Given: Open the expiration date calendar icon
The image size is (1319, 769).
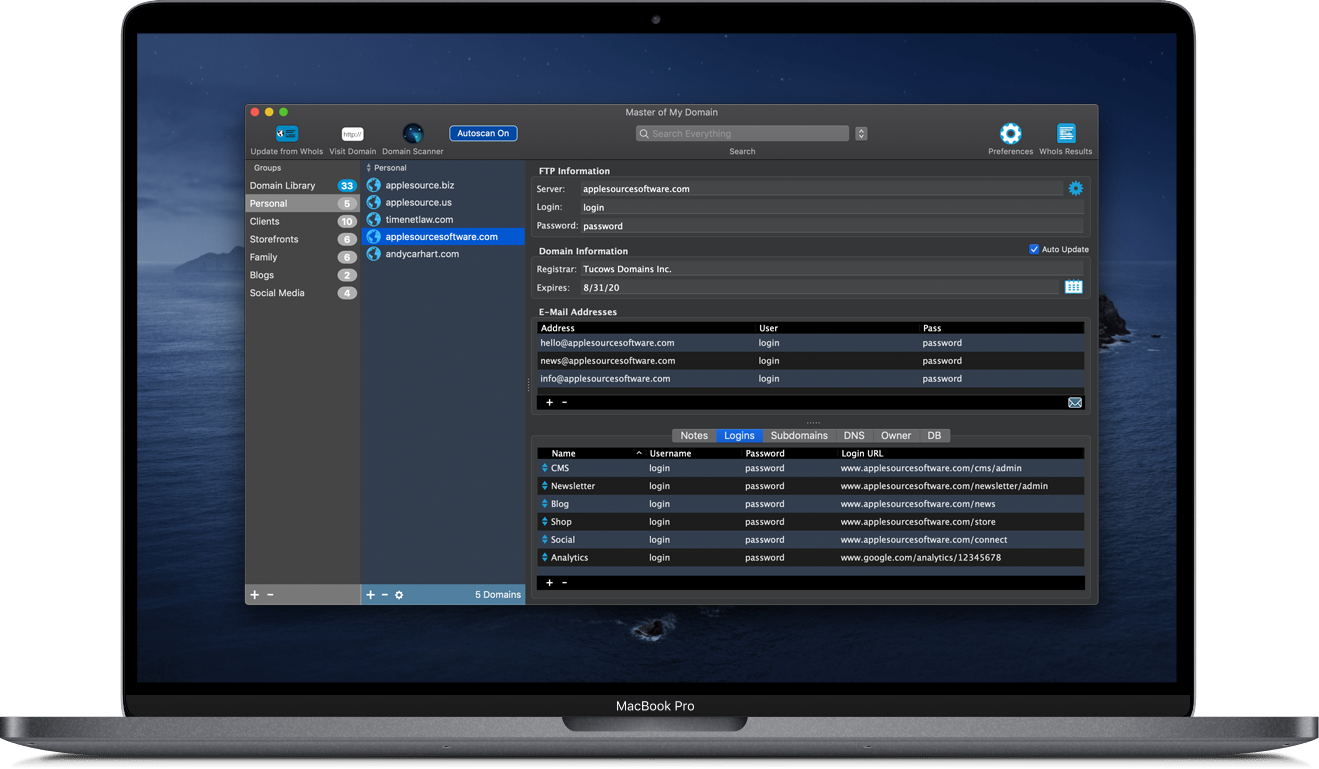Looking at the screenshot, I should 1073,287.
